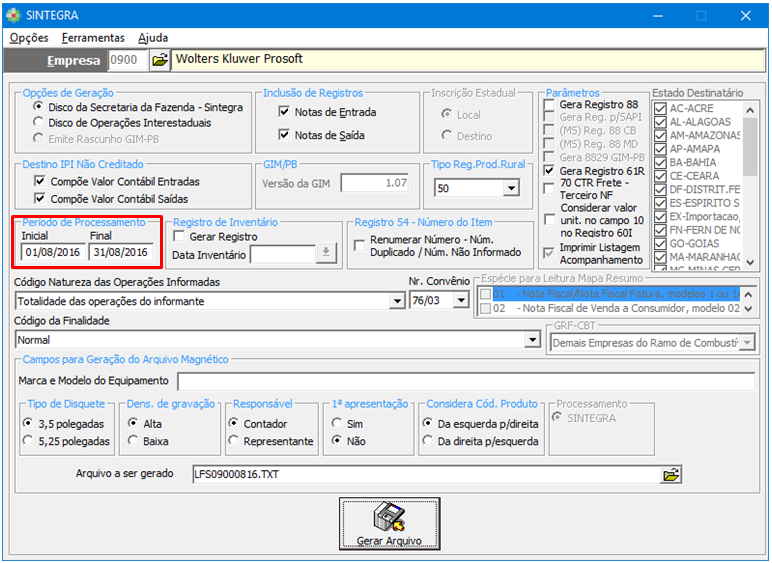Uncheck BA-BAHIA state checkbox

click(661, 162)
